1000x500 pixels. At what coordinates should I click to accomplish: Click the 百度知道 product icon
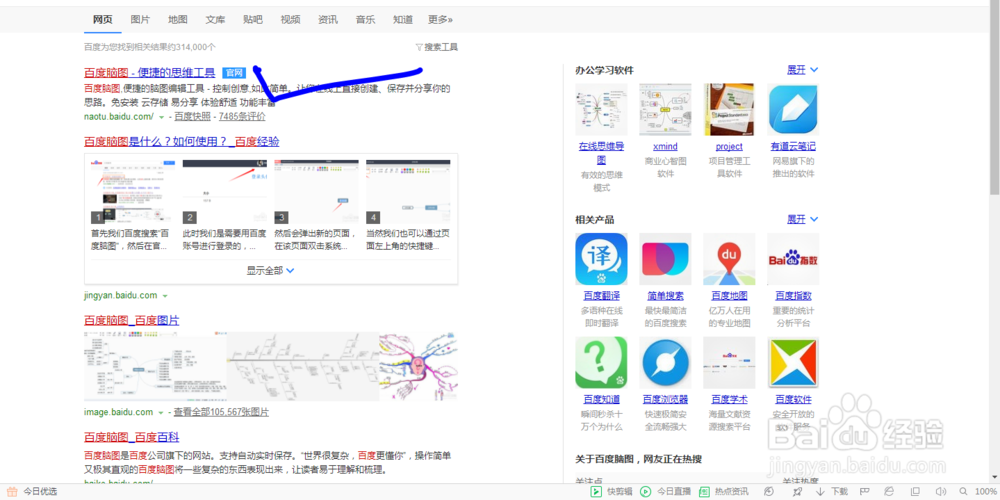coord(601,362)
